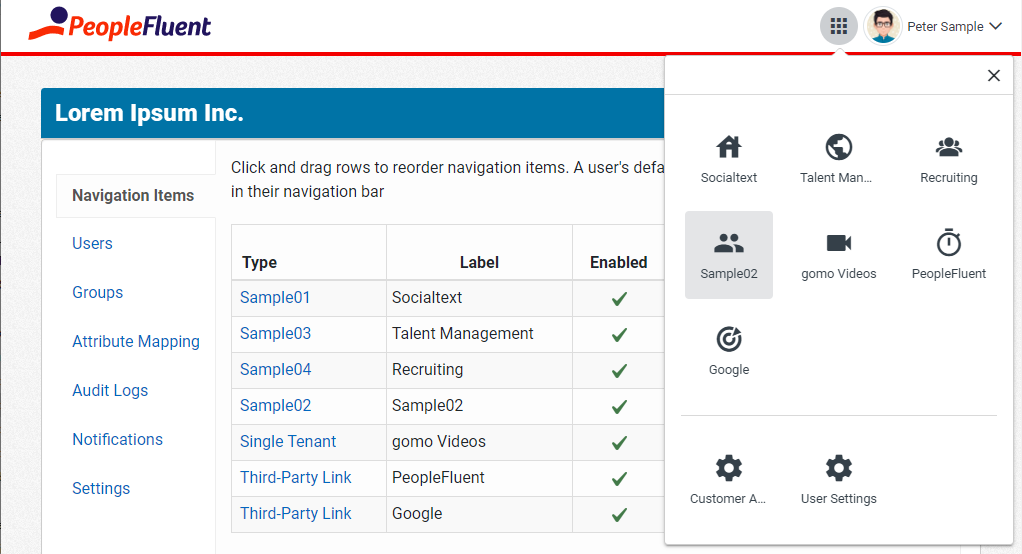The height and width of the screenshot is (554, 1022).
Task: Open Settings in the sidebar
Action: 101,488
